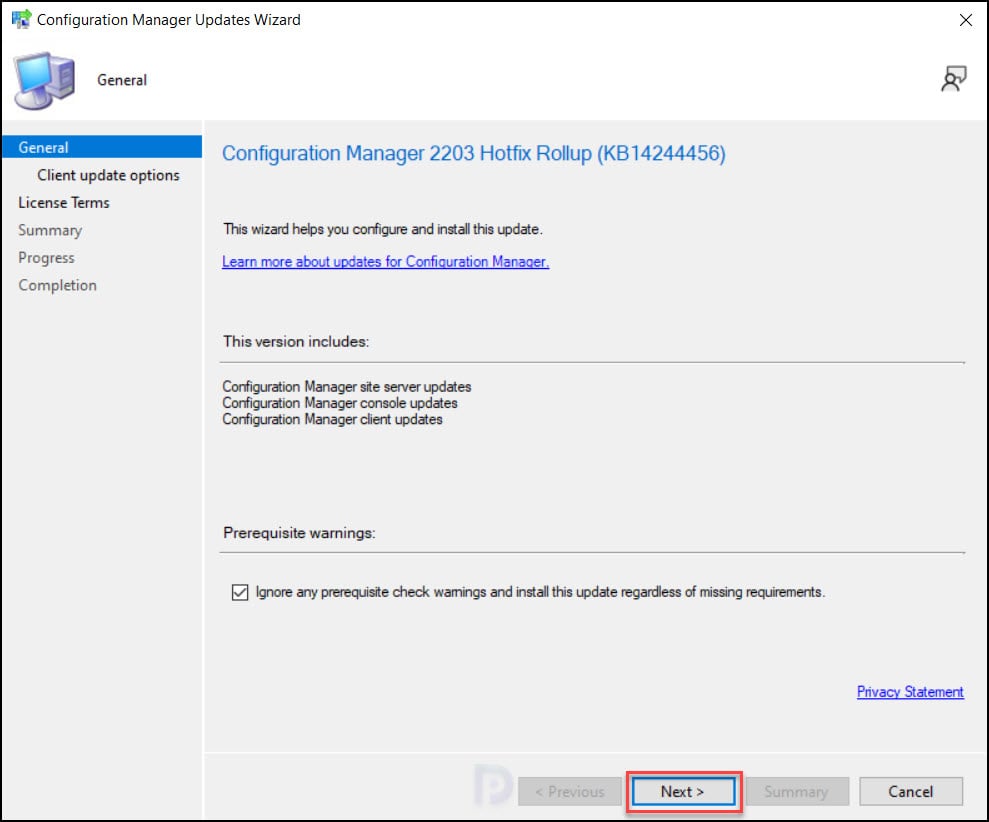Open License Terms step
Image resolution: width=989 pixels, height=822 pixels.
point(64,203)
